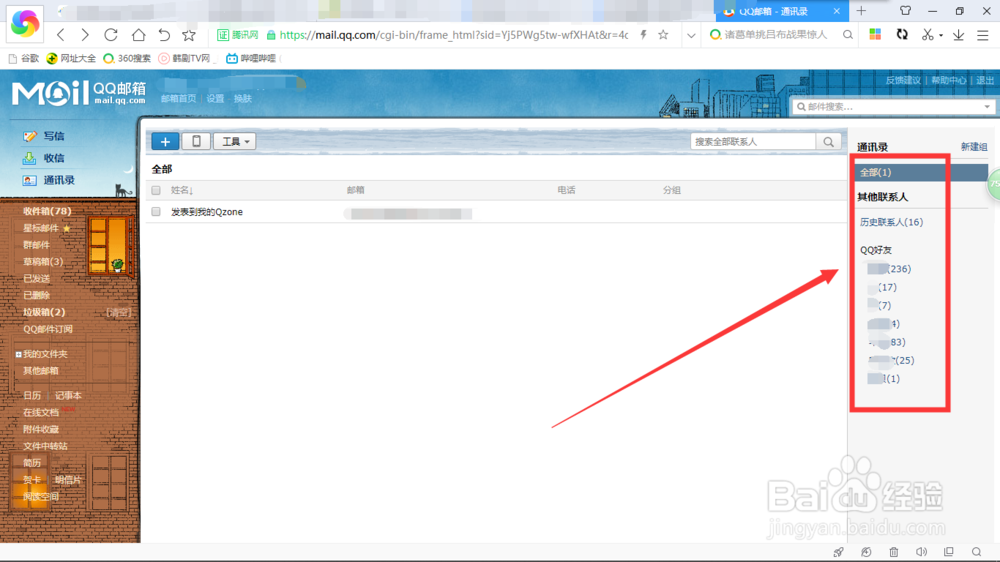Open the 谷歌 bookmark
Image resolution: width=1000 pixels, height=562 pixels.
click(x=24, y=58)
